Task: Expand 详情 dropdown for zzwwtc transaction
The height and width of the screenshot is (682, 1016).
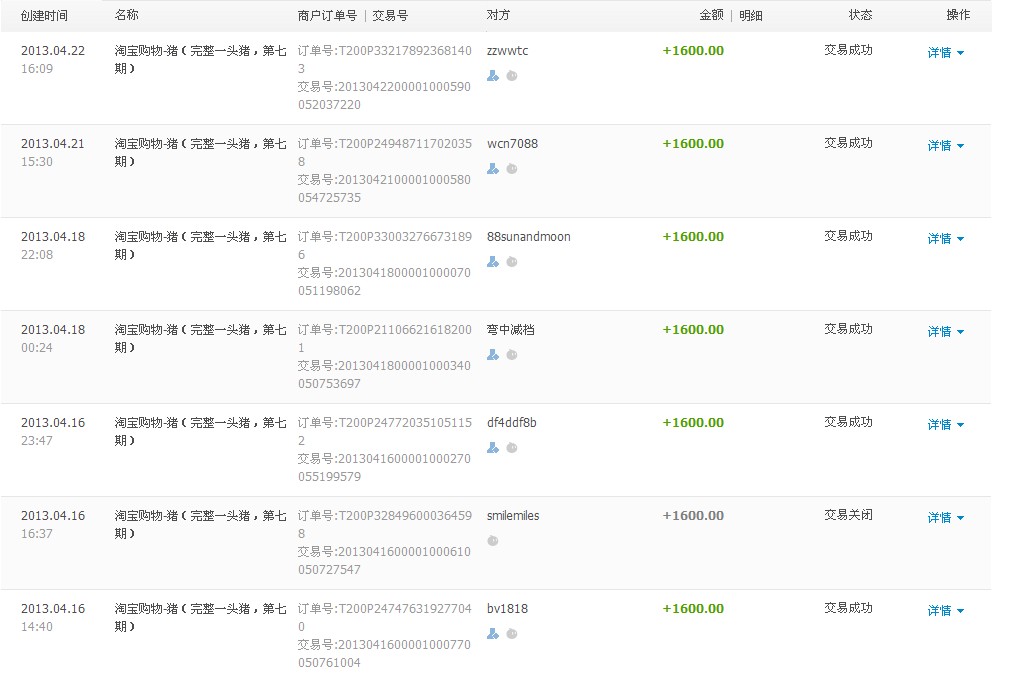Action: pos(945,53)
